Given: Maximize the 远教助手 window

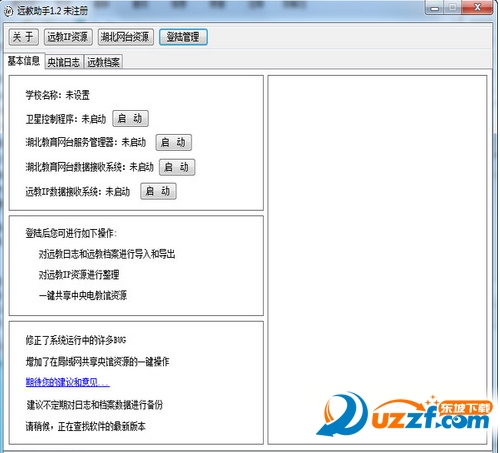Looking at the screenshot, I should coord(452,8).
